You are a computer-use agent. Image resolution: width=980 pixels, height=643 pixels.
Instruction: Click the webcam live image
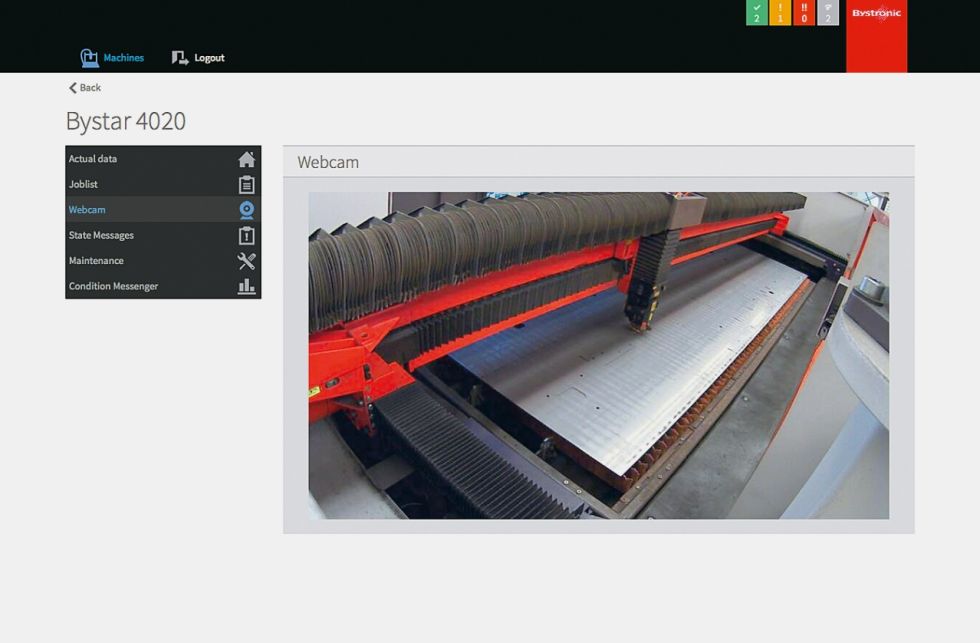(599, 355)
